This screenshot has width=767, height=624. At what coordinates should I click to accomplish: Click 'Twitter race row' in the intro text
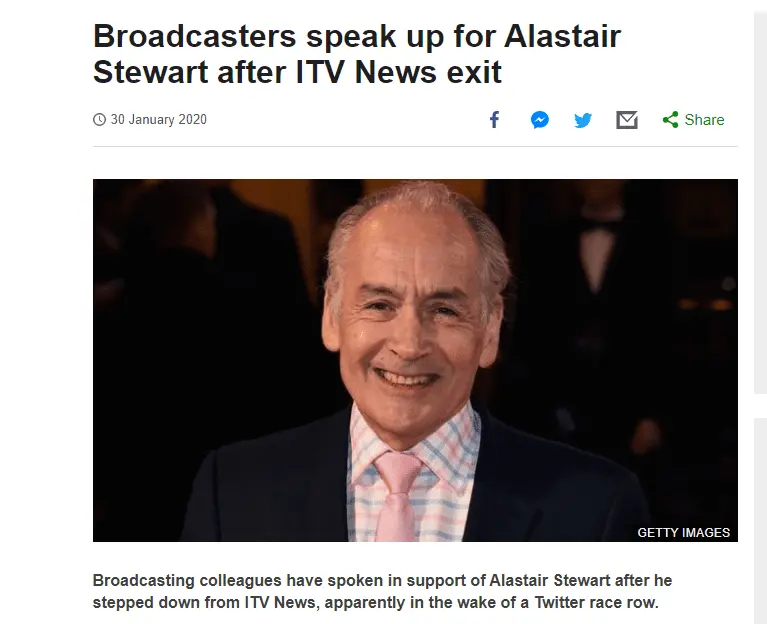tap(594, 602)
